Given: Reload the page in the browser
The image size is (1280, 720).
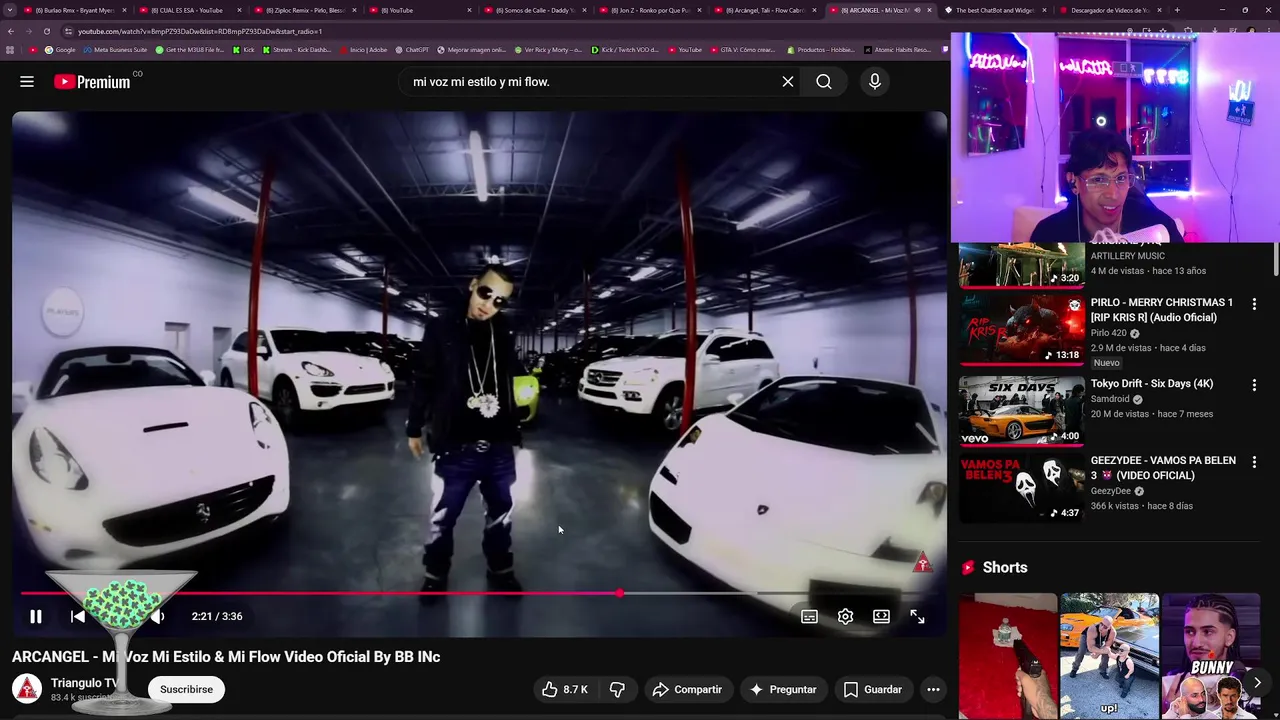Looking at the screenshot, I should pos(46,31).
